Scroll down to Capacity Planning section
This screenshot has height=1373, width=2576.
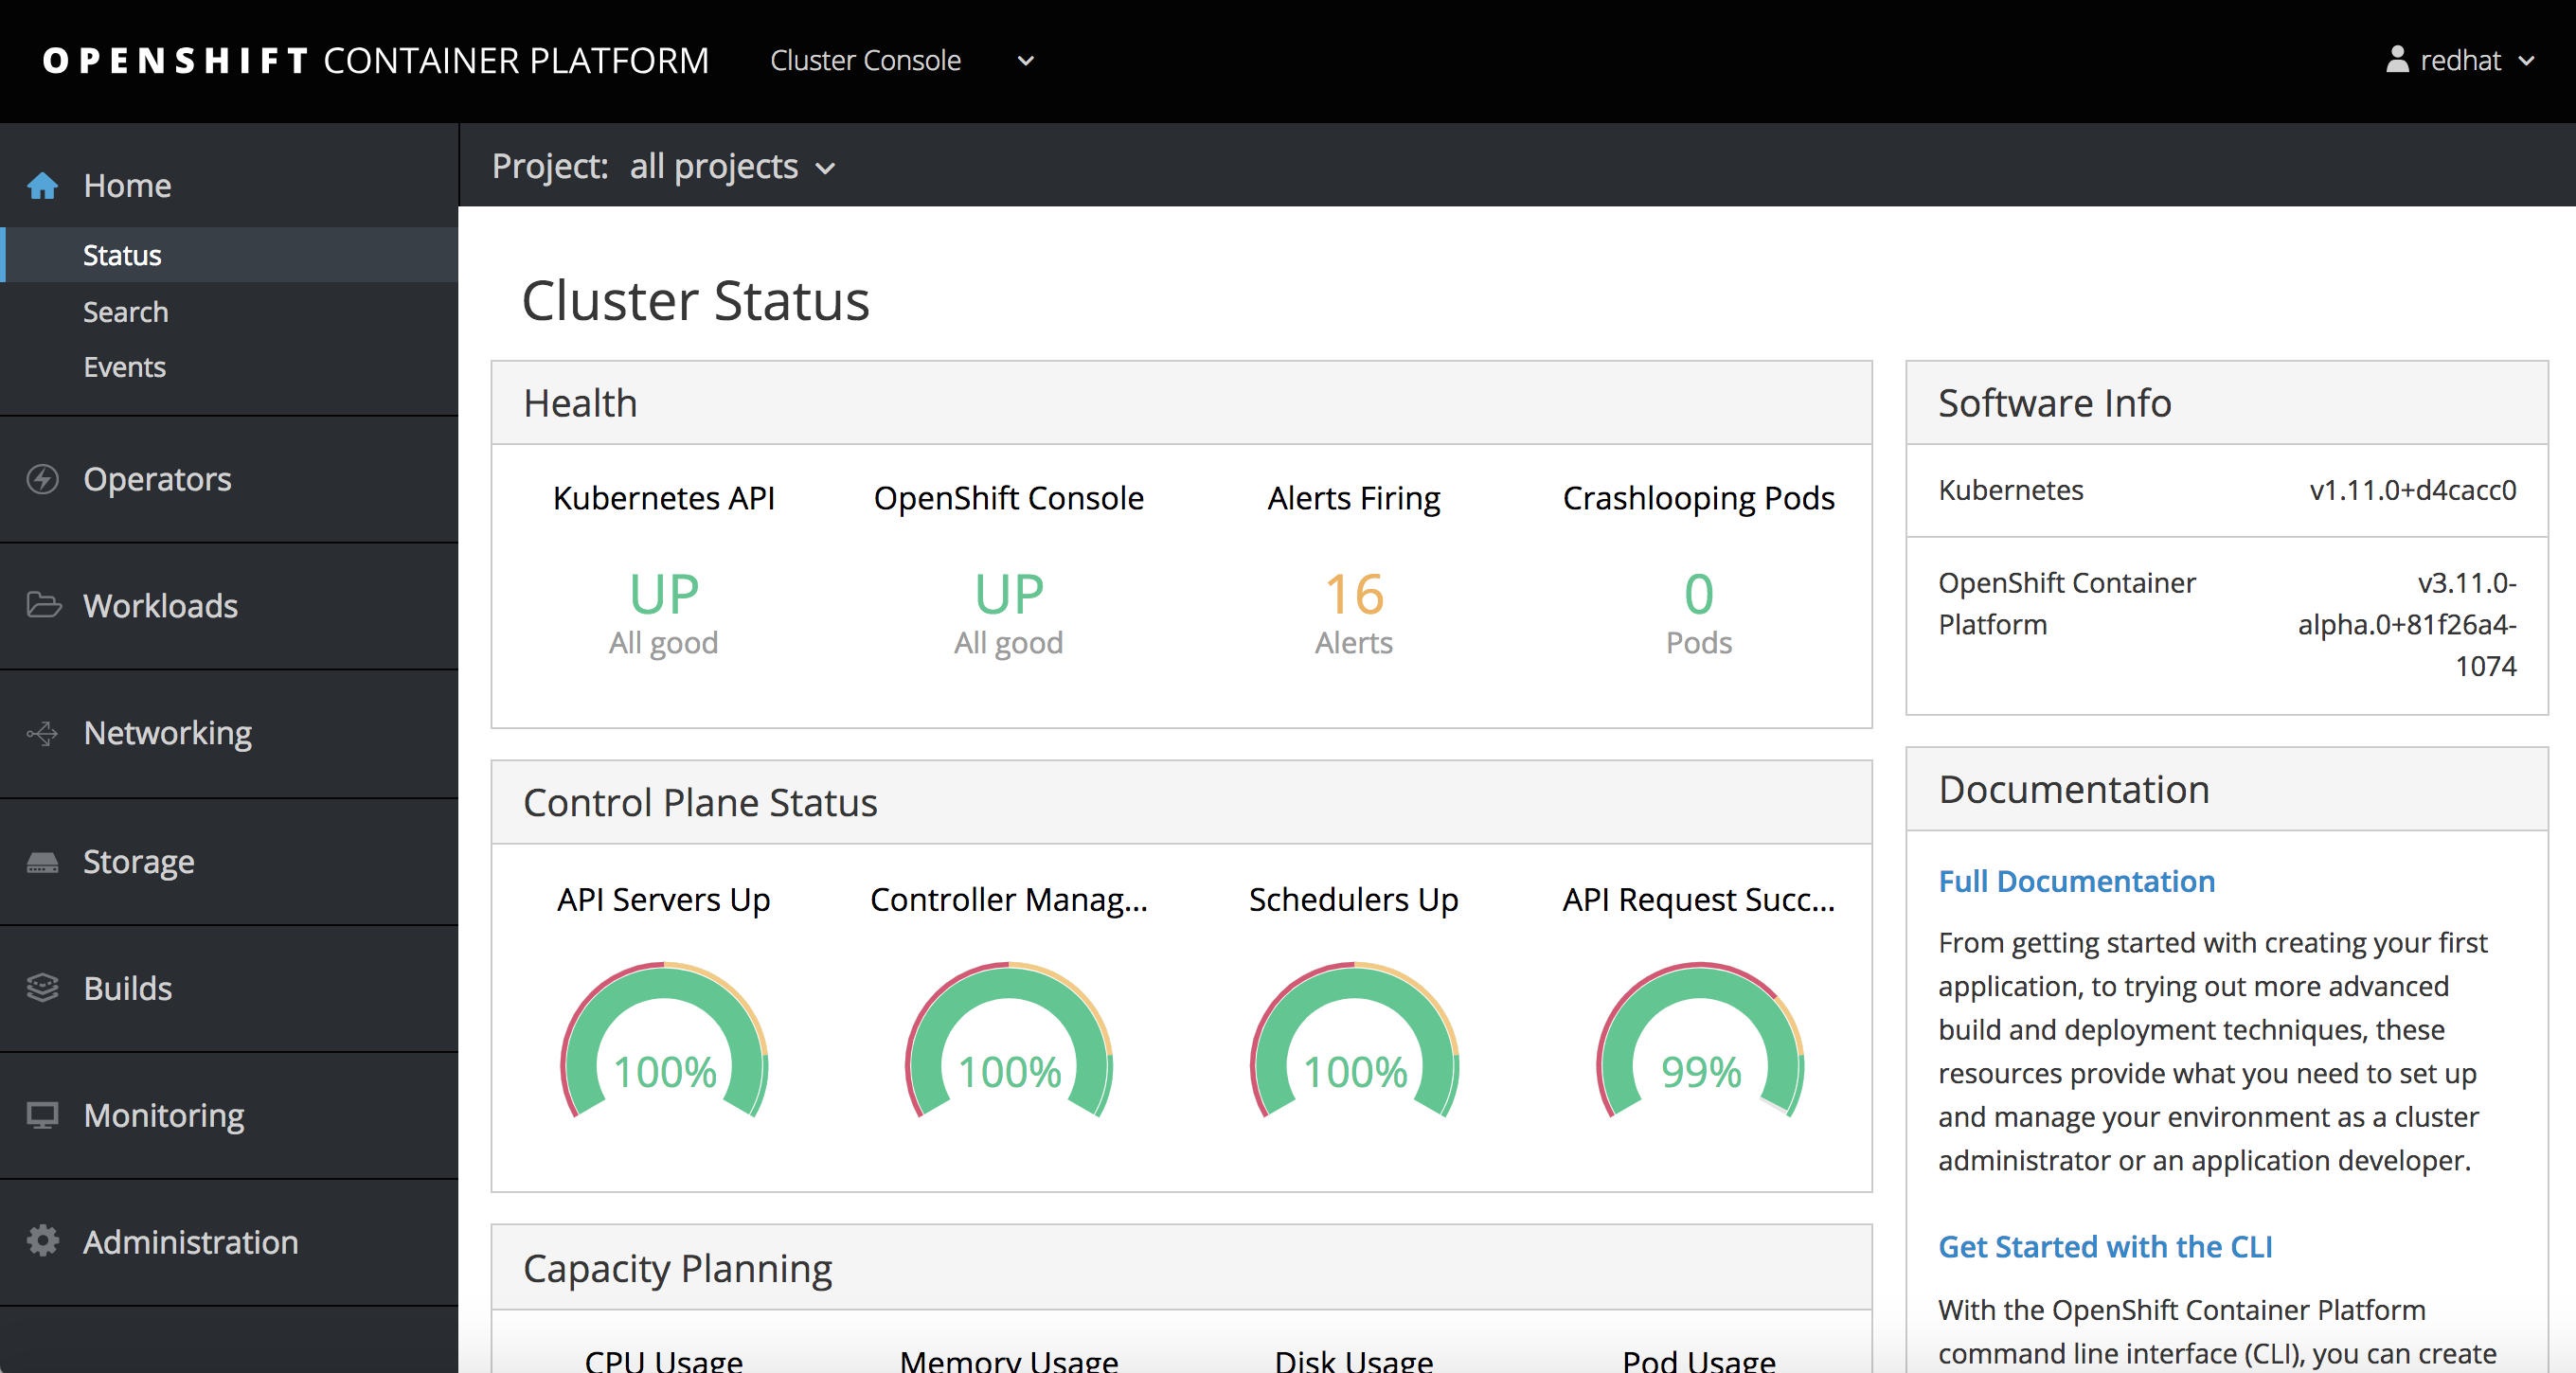(x=676, y=1267)
